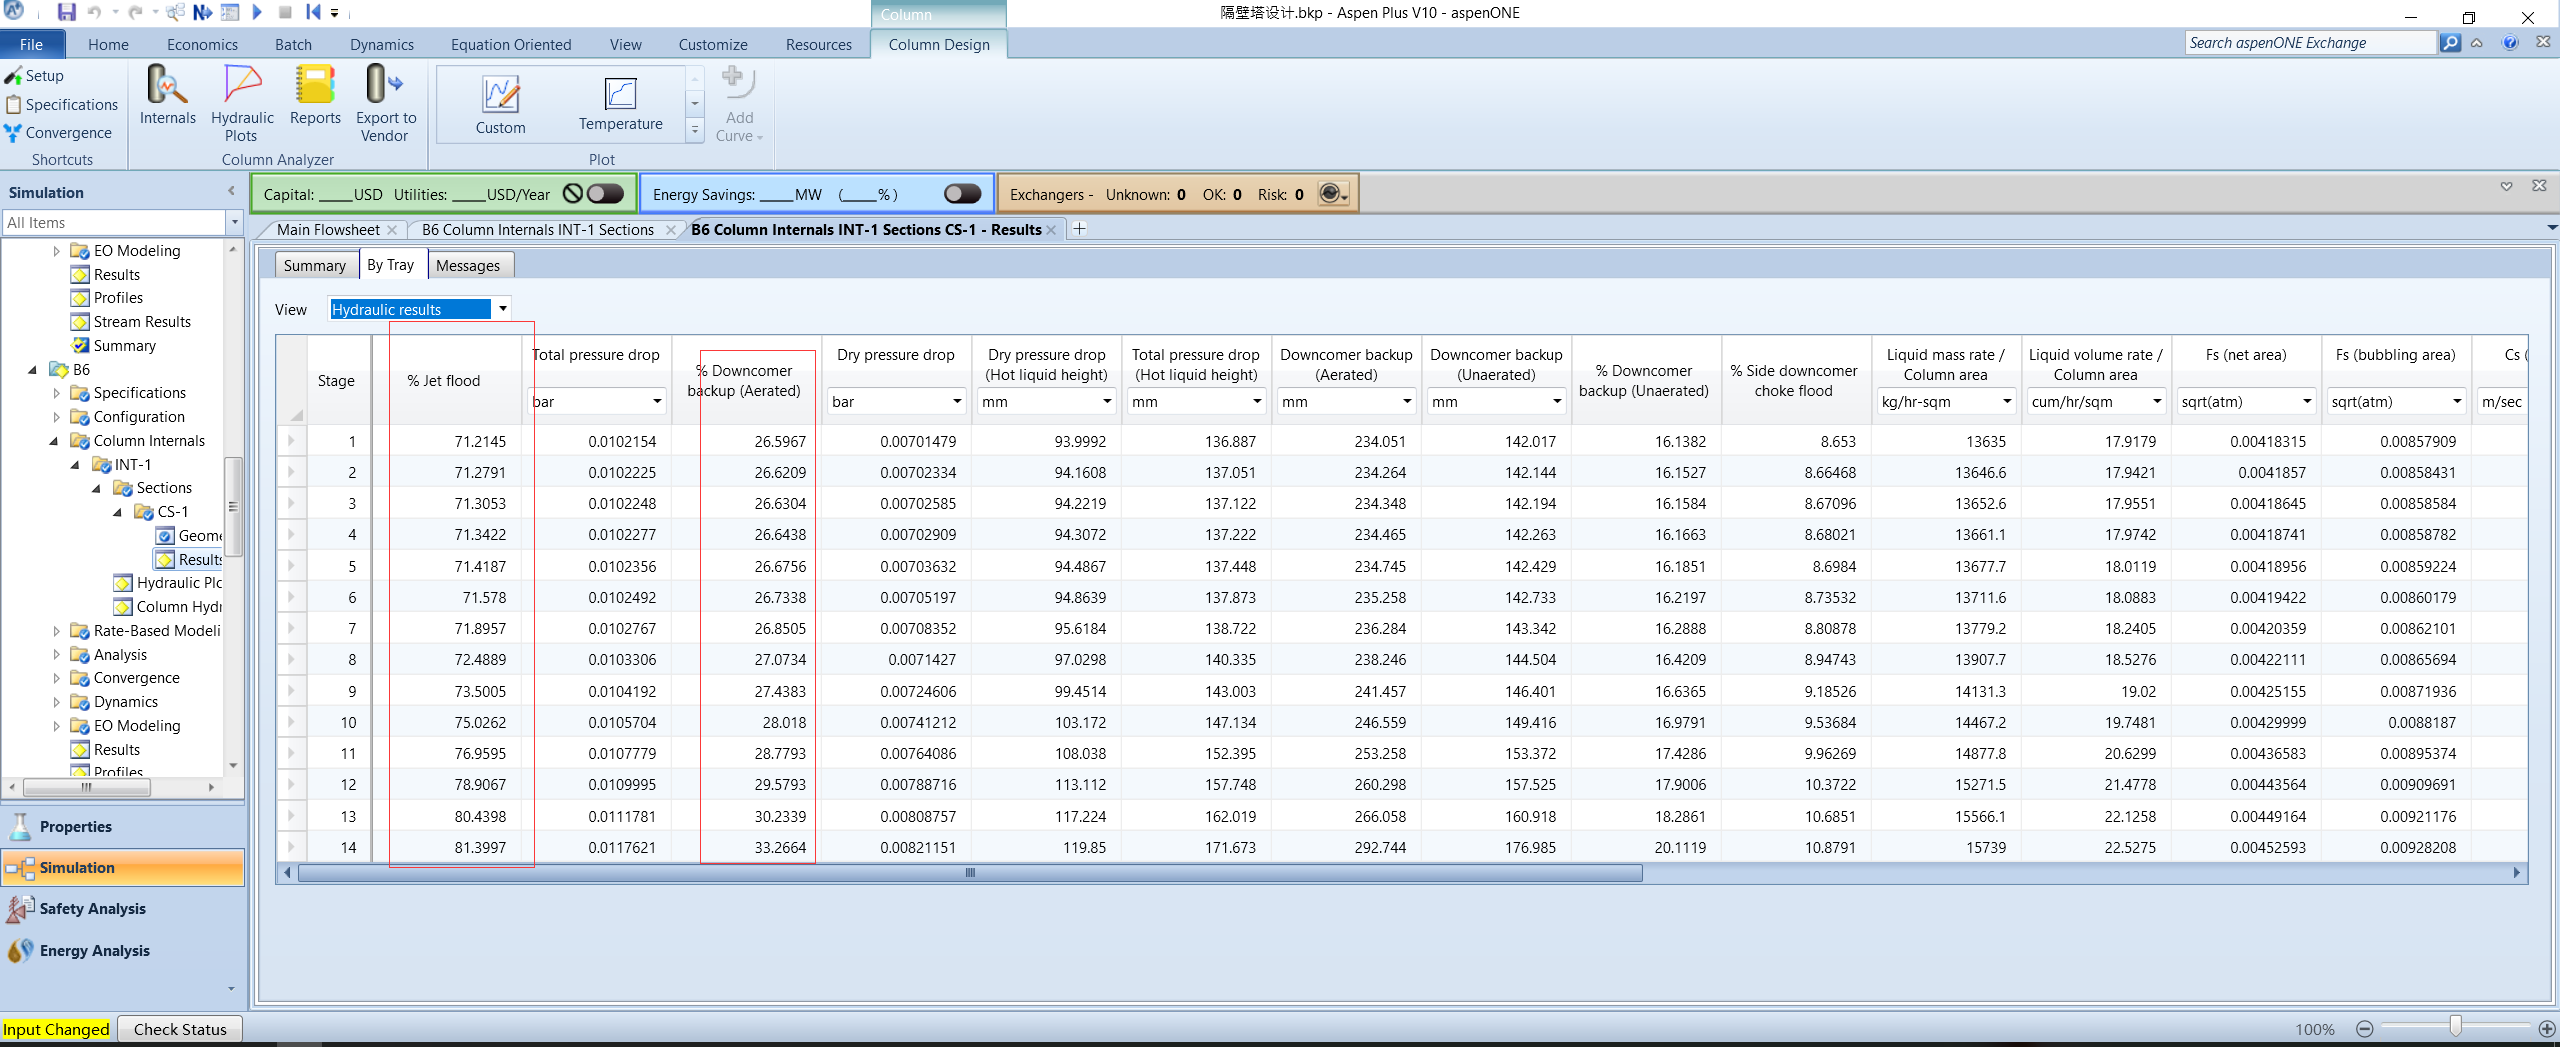The width and height of the screenshot is (2560, 1047).
Task: Open the Summary results tab
Action: pyautogui.click(x=314, y=265)
